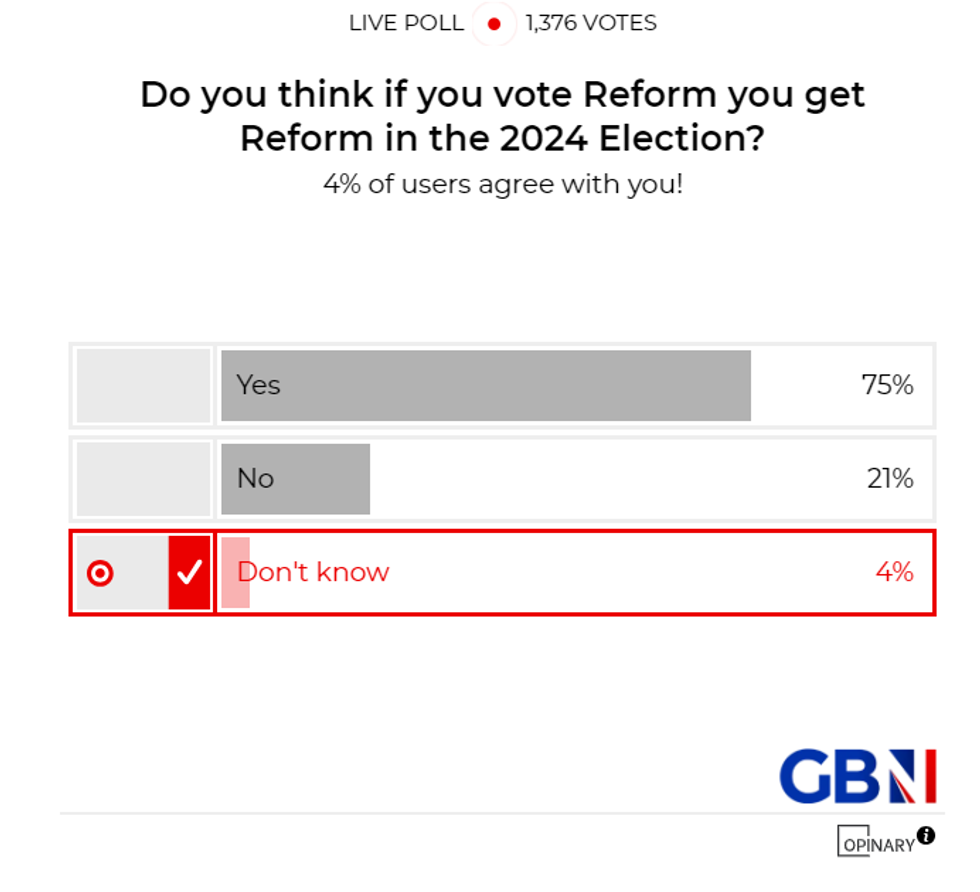Click the '4% of users agree' message
Image resolution: width=980 pixels, height=892 pixels.
pyautogui.click(x=503, y=184)
